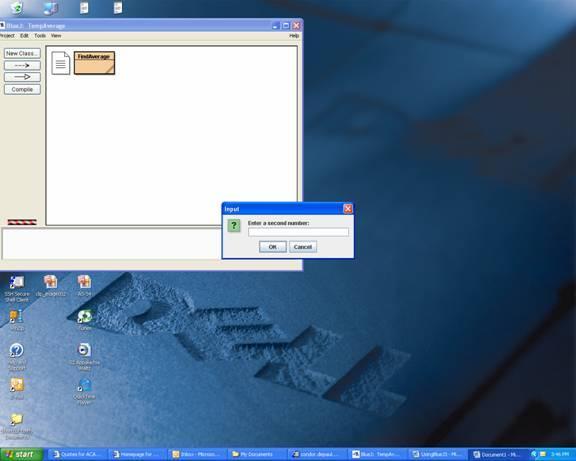Click the striped work indicator bar
This screenshot has height=461, width=576.
pos(22,222)
